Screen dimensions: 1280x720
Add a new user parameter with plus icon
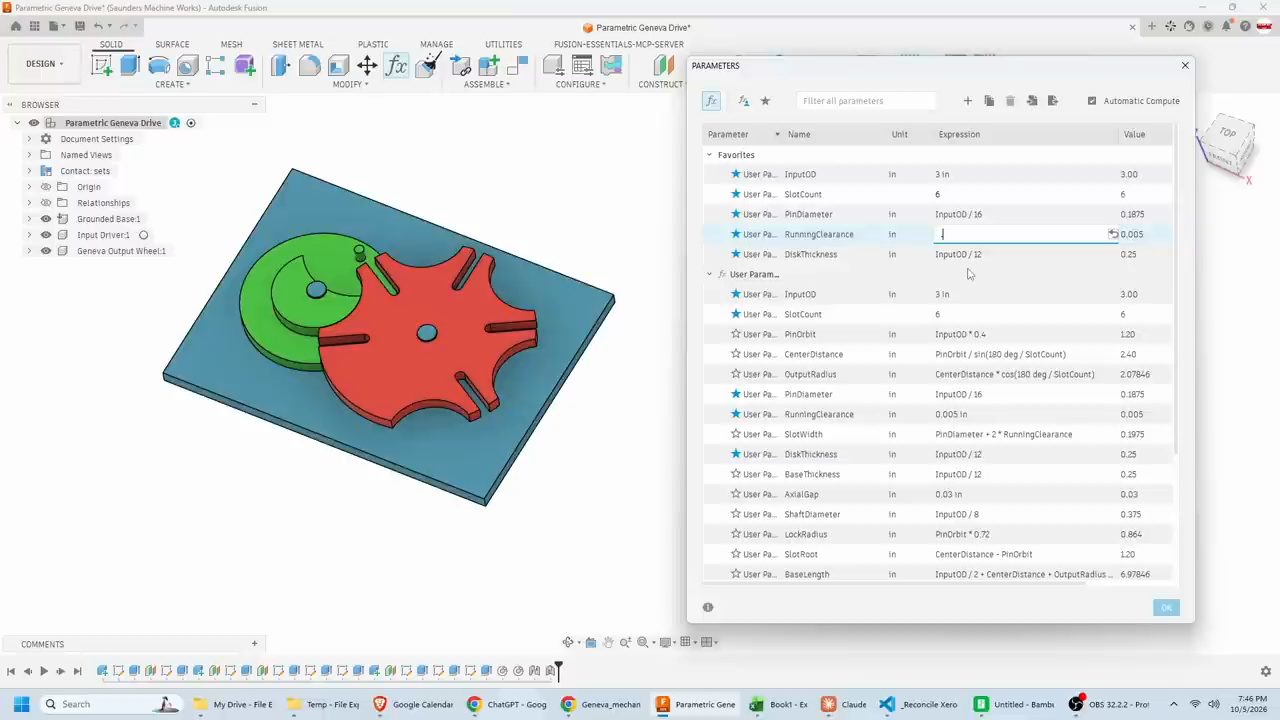tap(967, 101)
